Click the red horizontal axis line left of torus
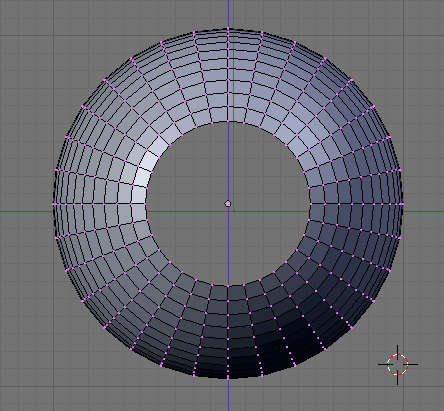This screenshot has width=444, height=411. coord(26,211)
